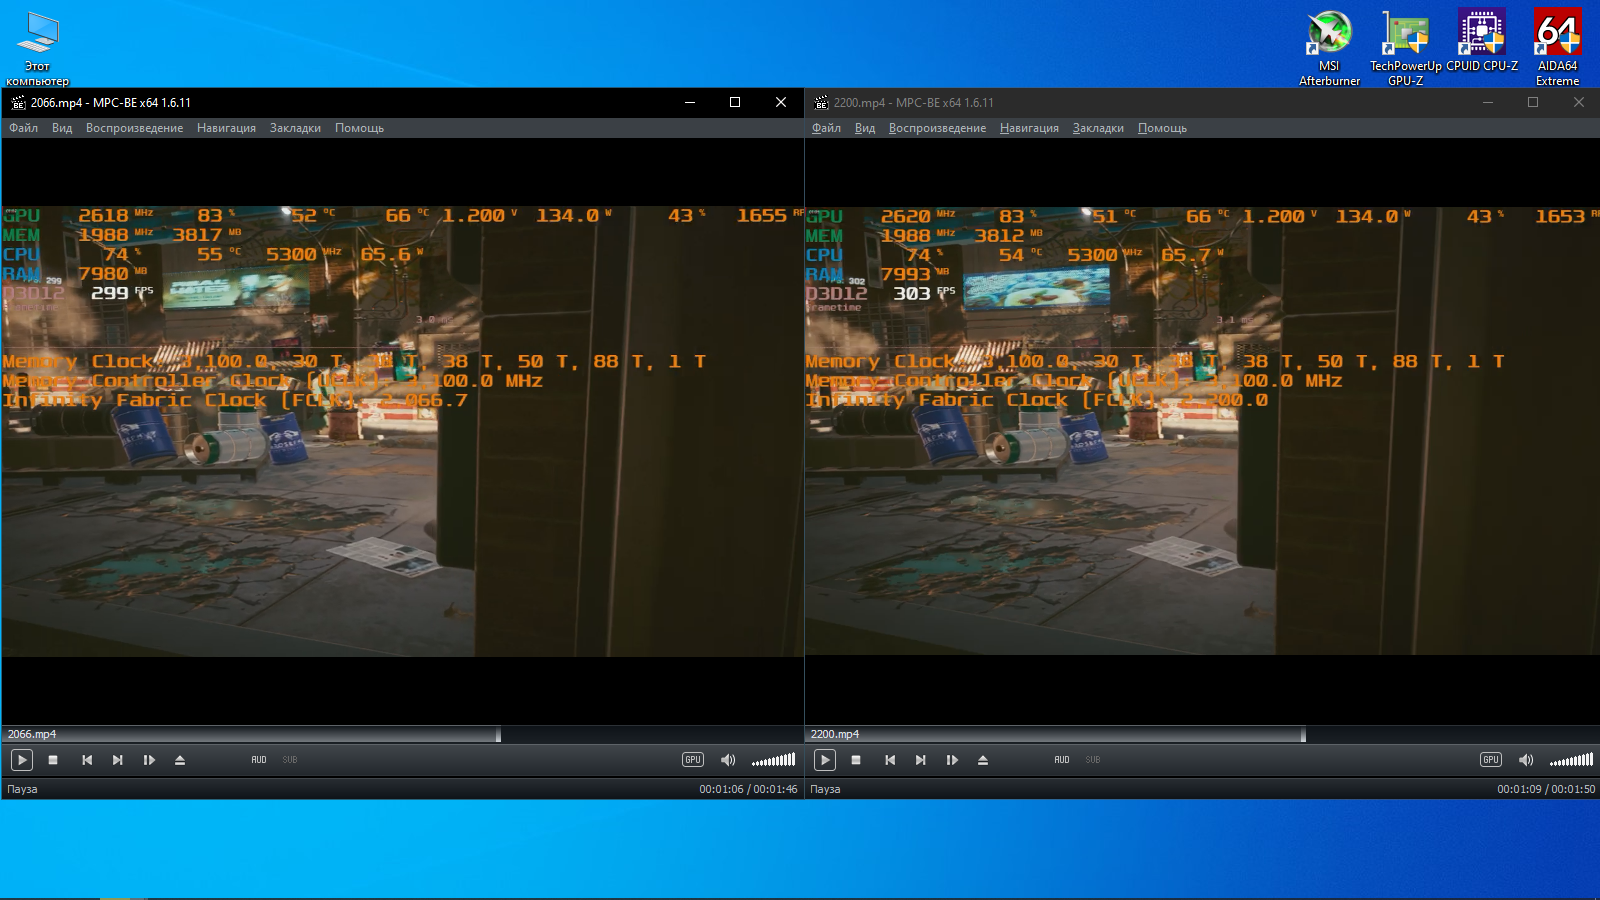Click the 2066.mp4 video frame
The height and width of the screenshot is (900, 1600).
click(x=403, y=431)
